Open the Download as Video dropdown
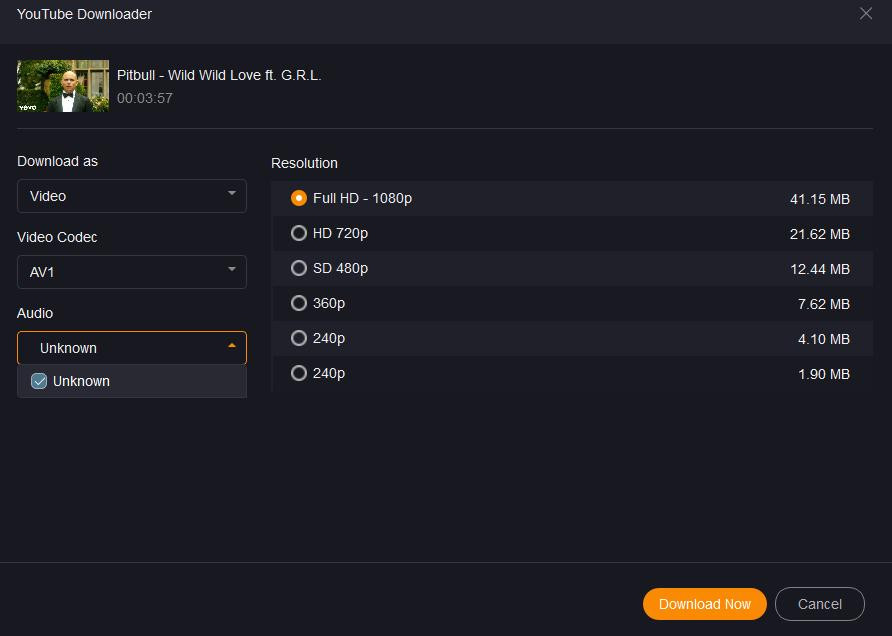The width and height of the screenshot is (892, 636). pyautogui.click(x=132, y=196)
